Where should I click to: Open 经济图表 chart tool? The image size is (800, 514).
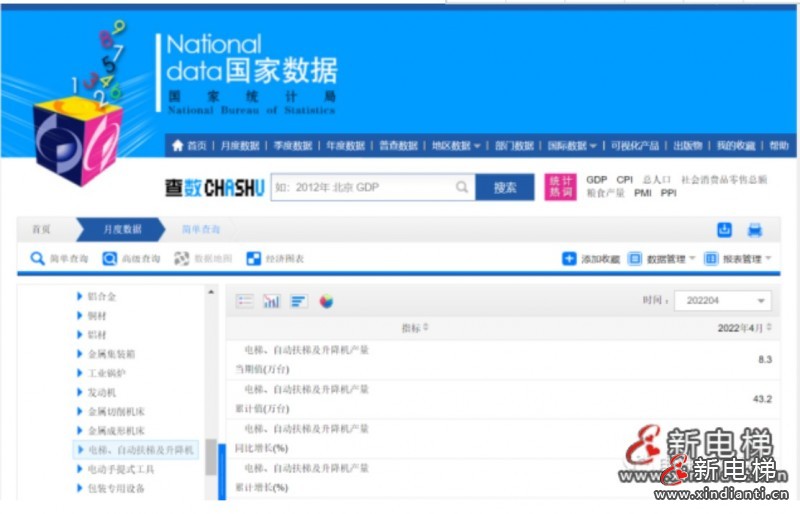pos(254,258)
